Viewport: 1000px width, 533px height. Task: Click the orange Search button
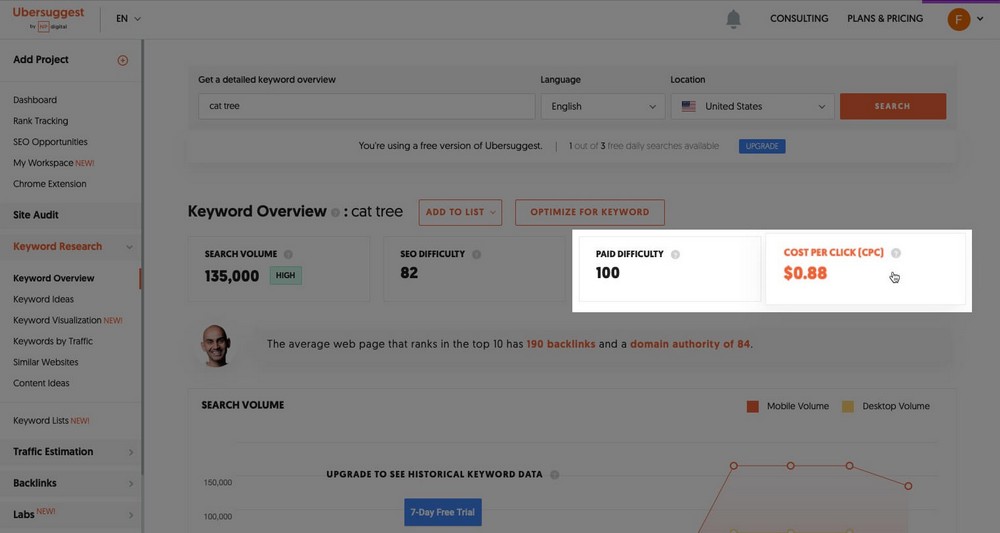tap(893, 106)
